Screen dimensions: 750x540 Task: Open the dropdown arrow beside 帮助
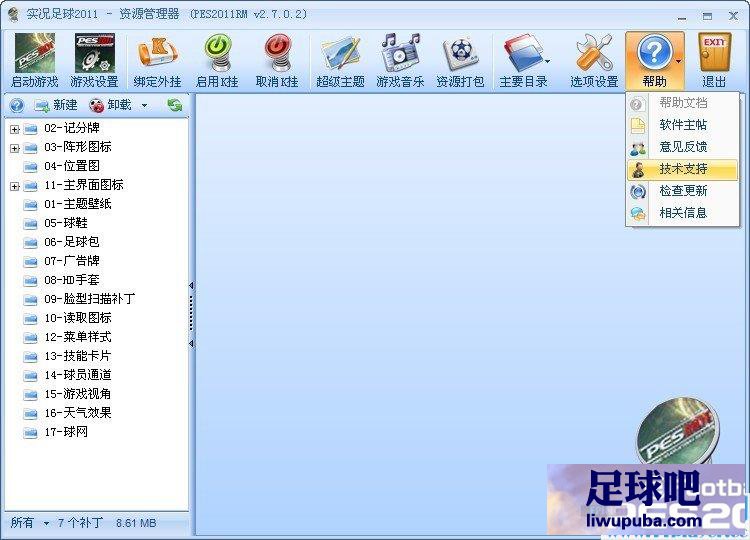[x=678, y=61]
